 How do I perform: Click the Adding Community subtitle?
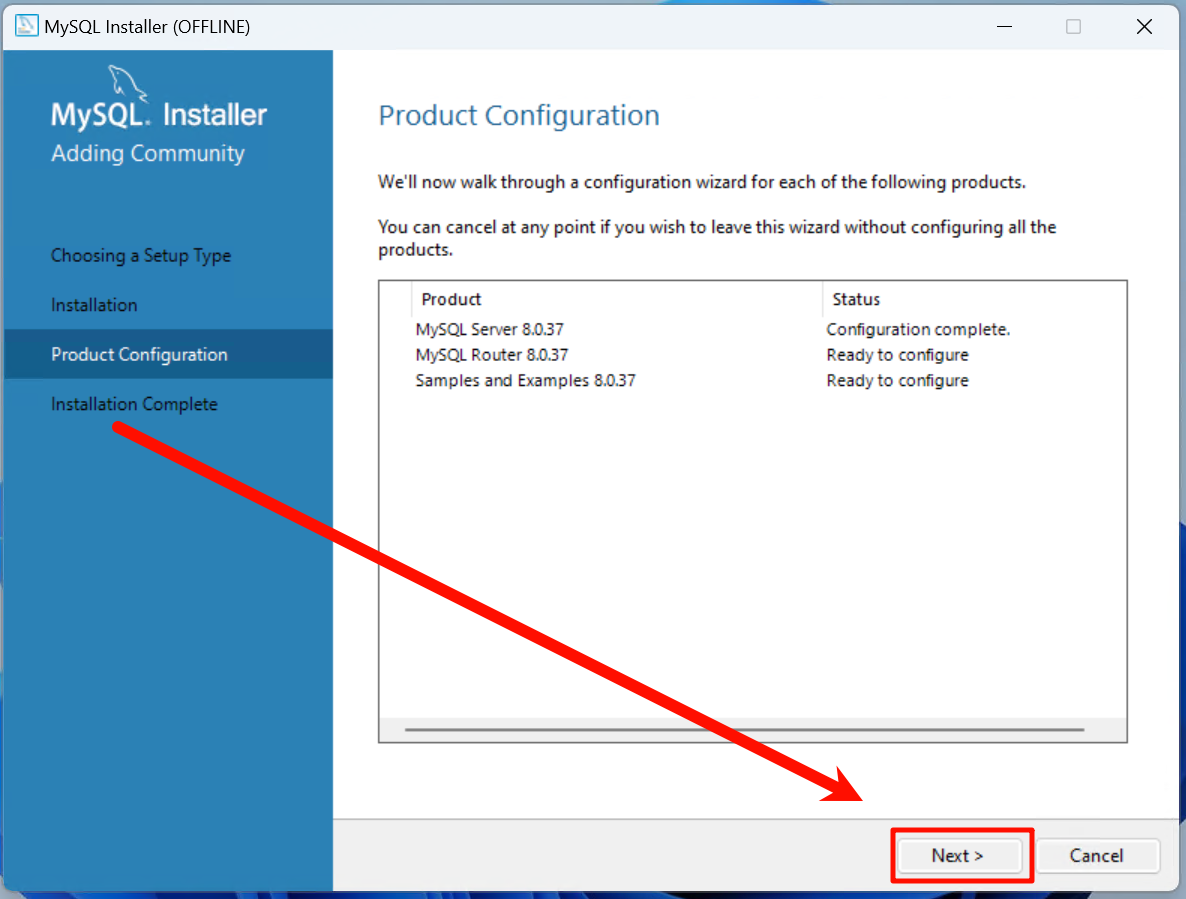(147, 153)
